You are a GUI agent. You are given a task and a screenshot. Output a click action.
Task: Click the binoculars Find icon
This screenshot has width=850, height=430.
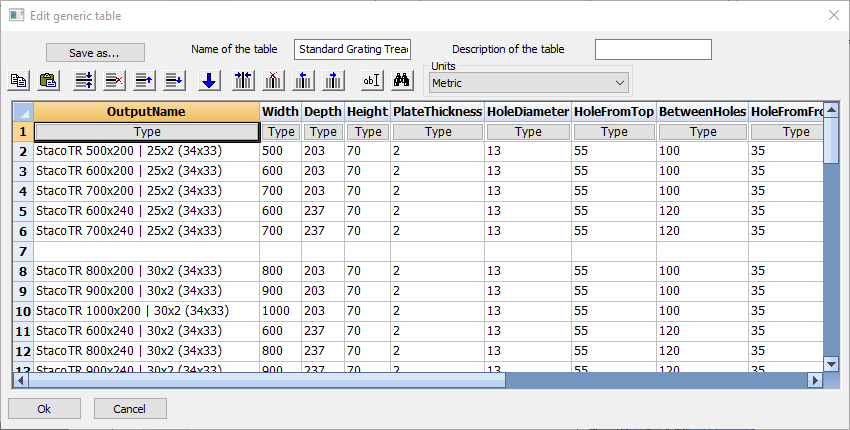pyautogui.click(x=403, y=81)
